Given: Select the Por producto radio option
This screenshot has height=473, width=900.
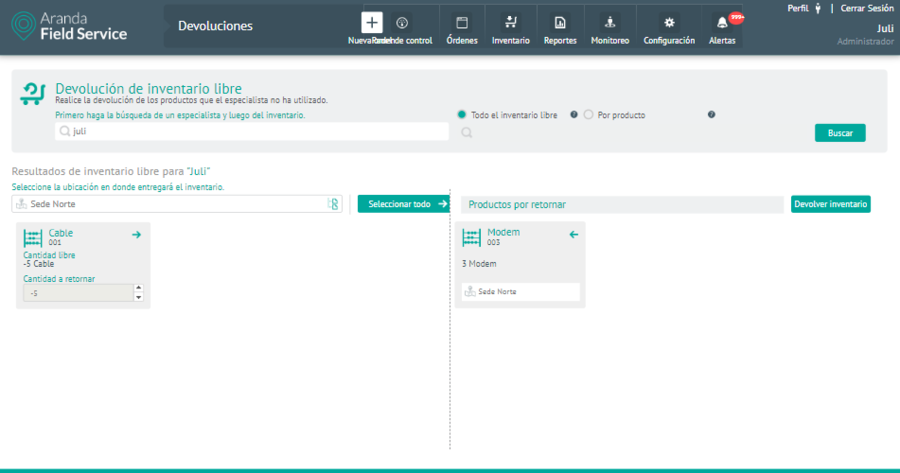Looking at the screenshot, I should [x=589, y=115].
